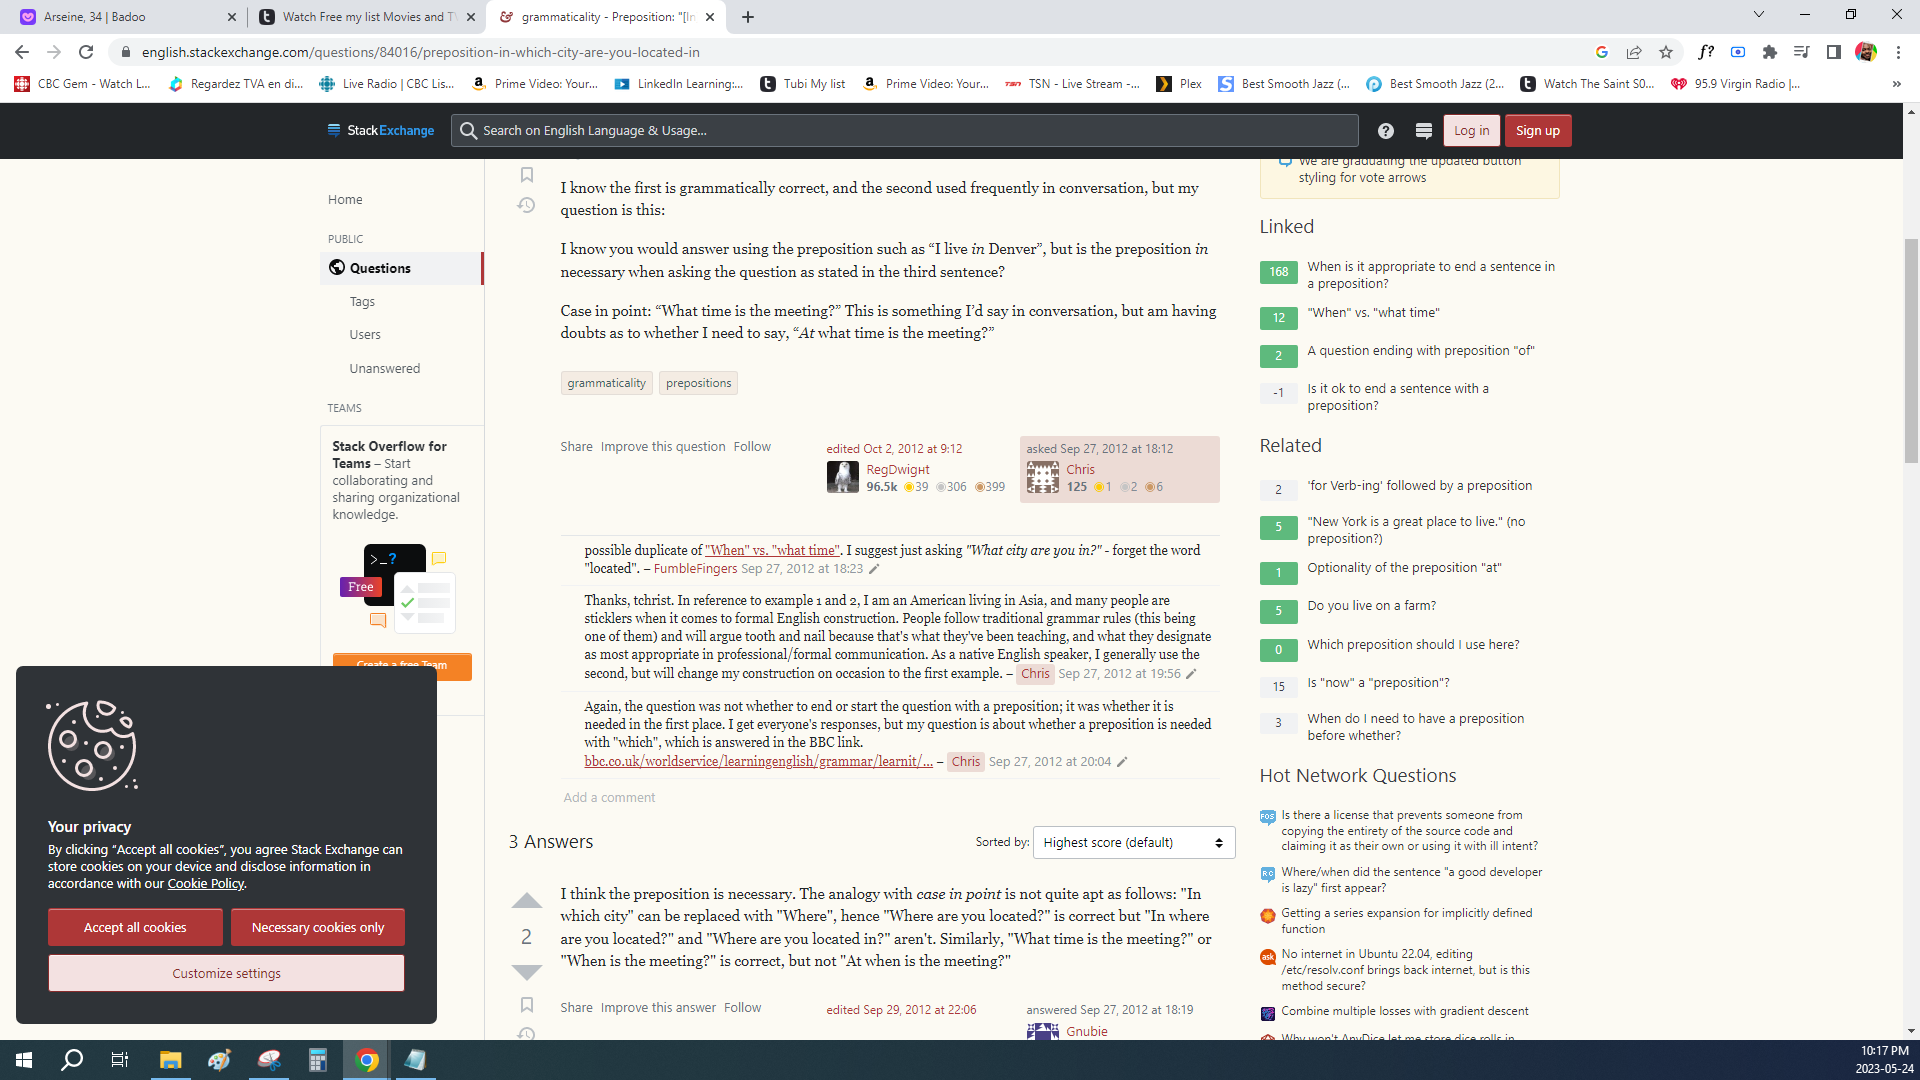
Task: Open the "When" vs. "what time" comment link
Action: 772,550
